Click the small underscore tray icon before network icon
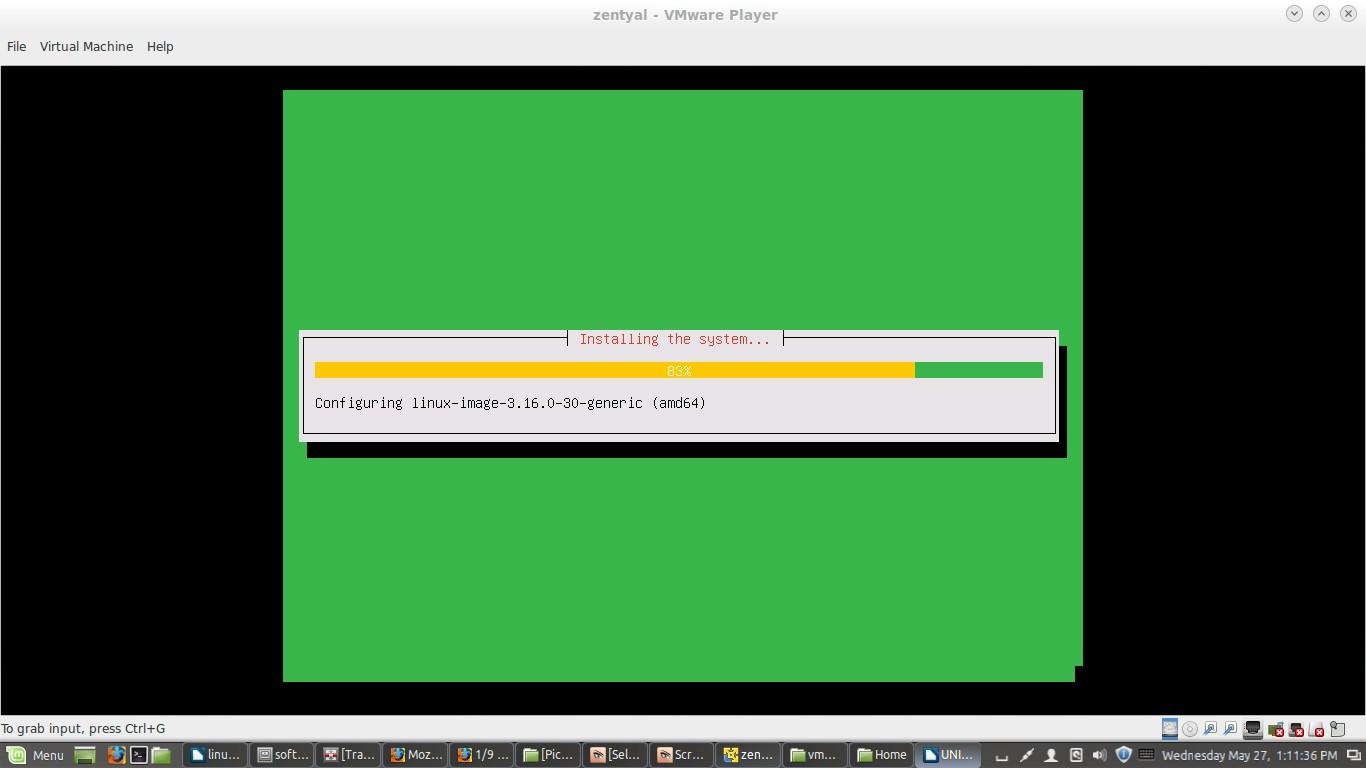This screenshot has height=768, width=1366. 1002,758
